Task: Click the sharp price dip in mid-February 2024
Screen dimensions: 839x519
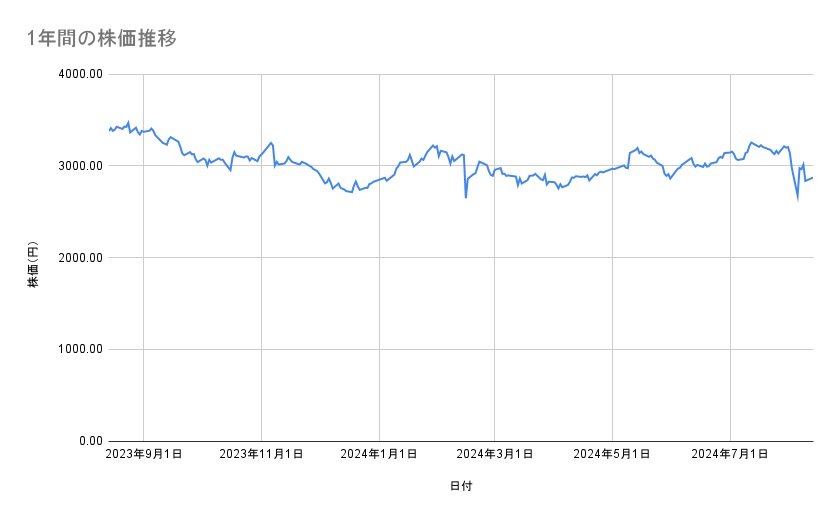Action: [465, 197]
